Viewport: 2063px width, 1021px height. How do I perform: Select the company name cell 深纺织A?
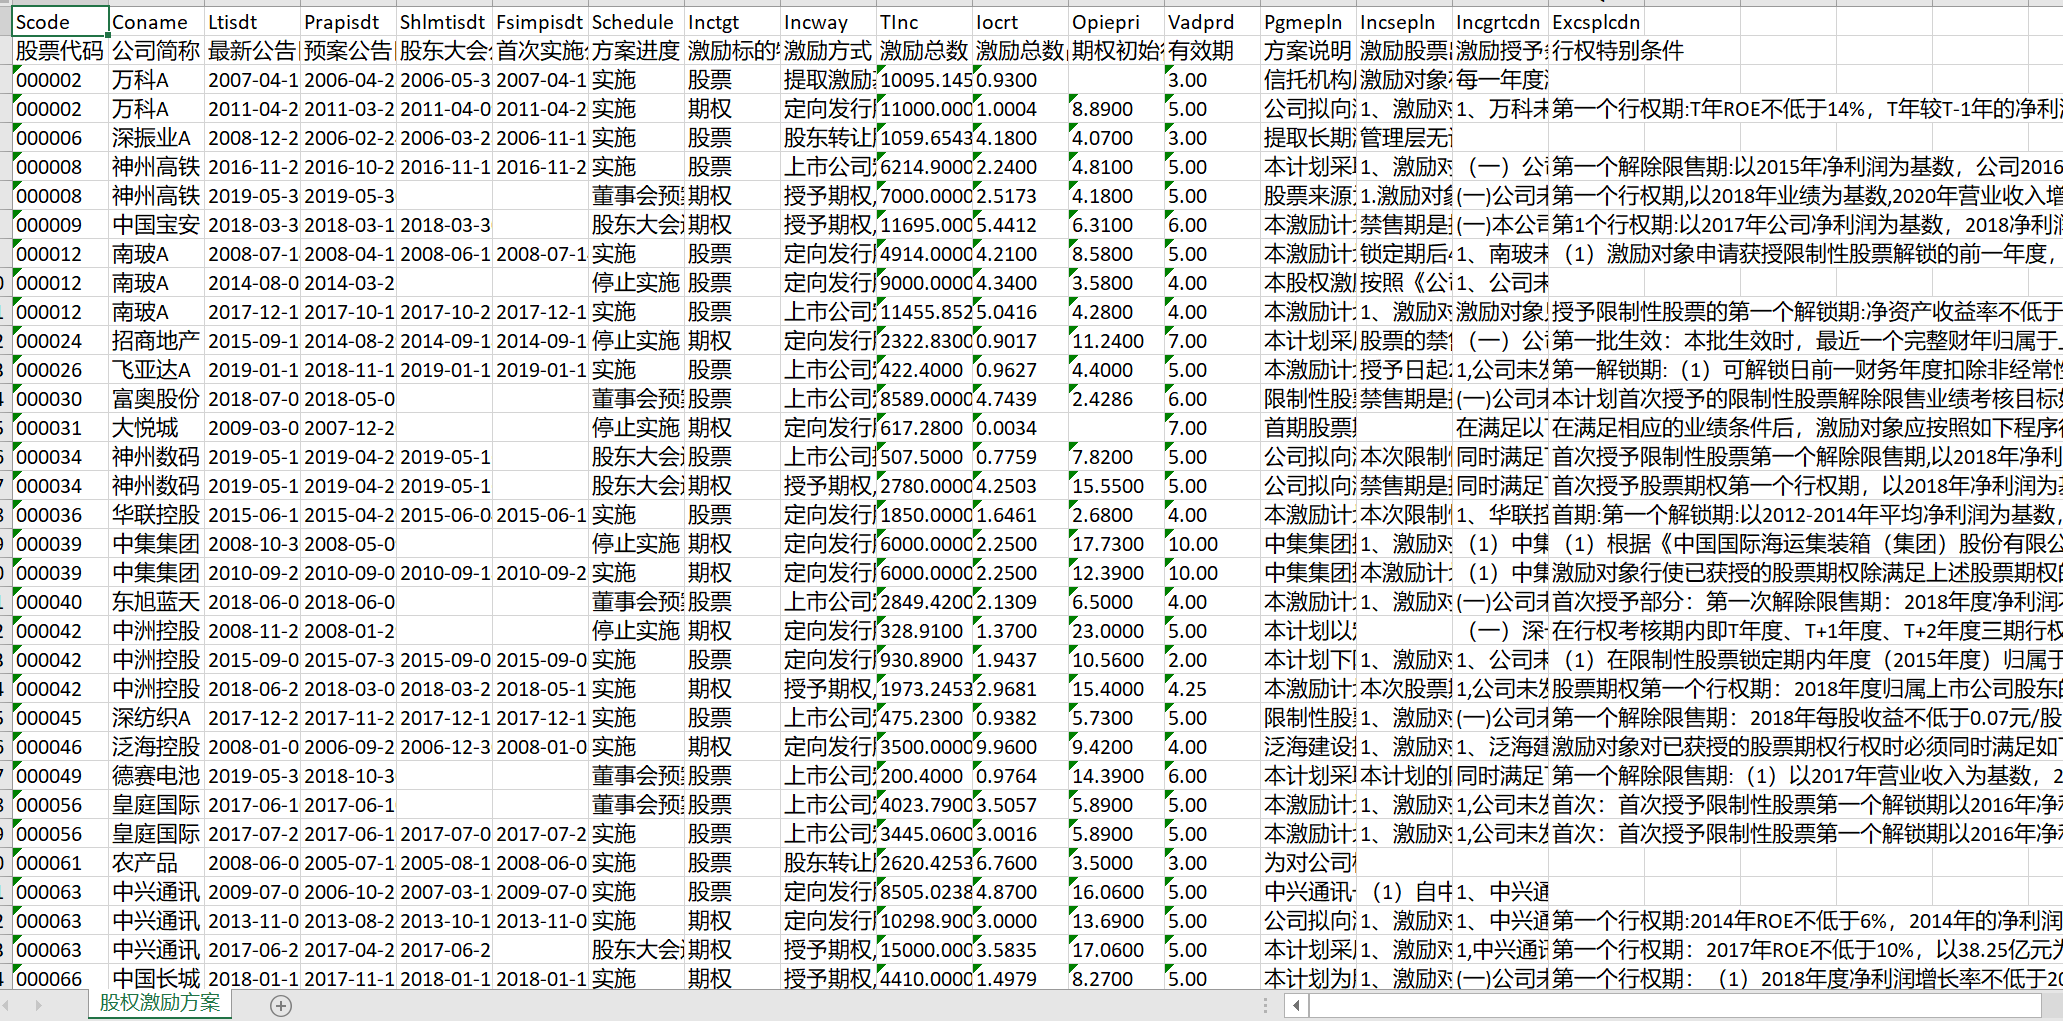coord(156,718)
